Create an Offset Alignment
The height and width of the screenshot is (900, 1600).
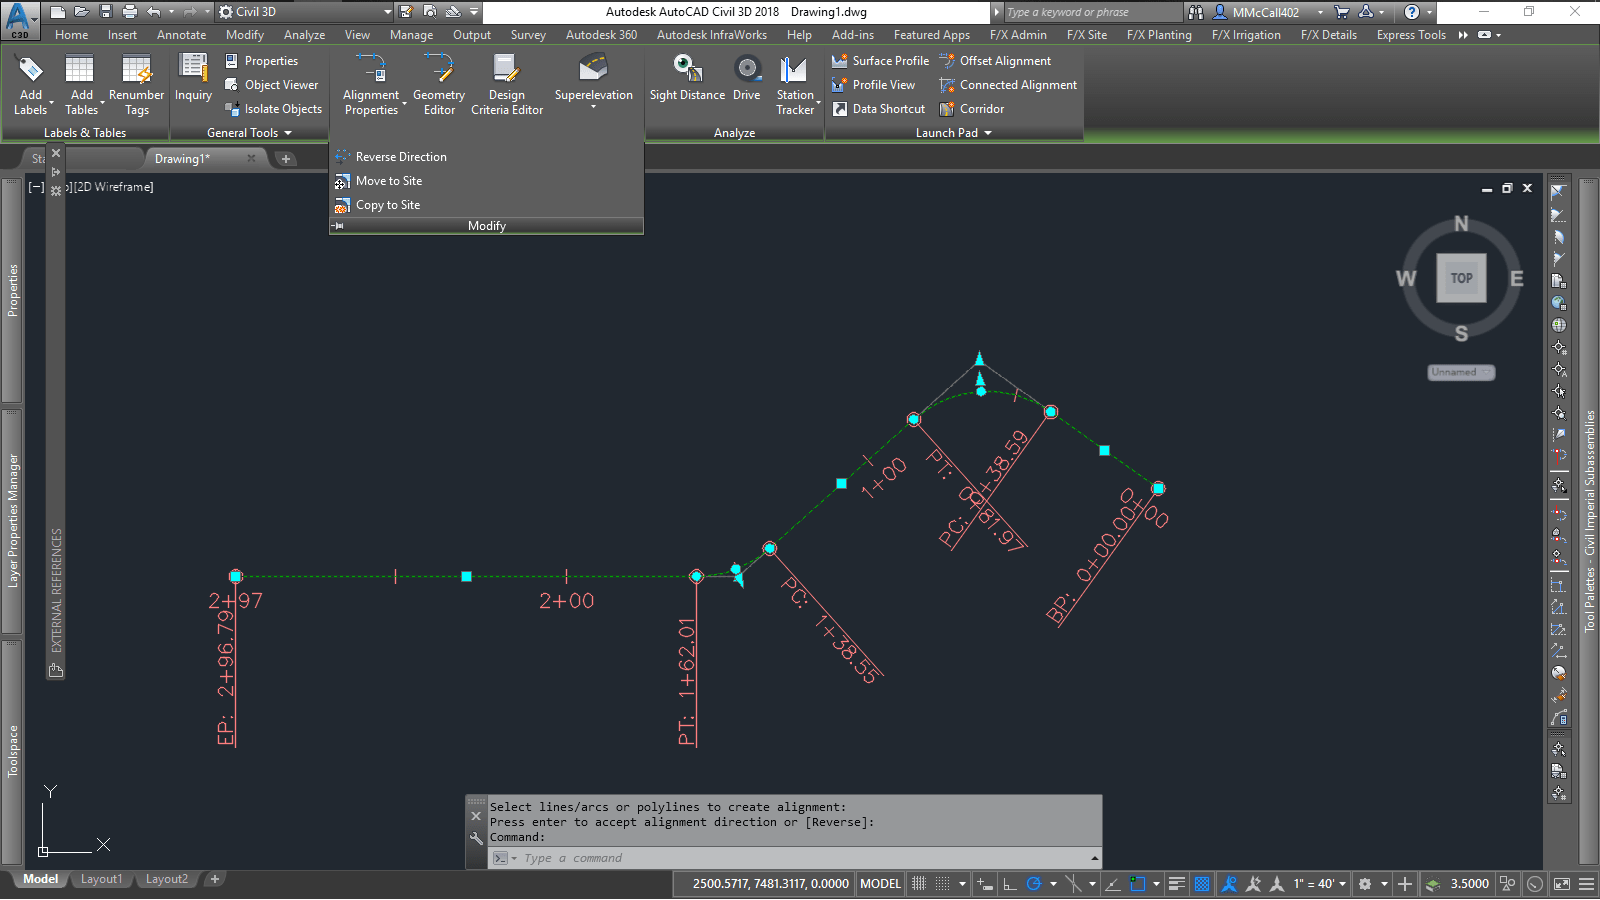(995, 61)
